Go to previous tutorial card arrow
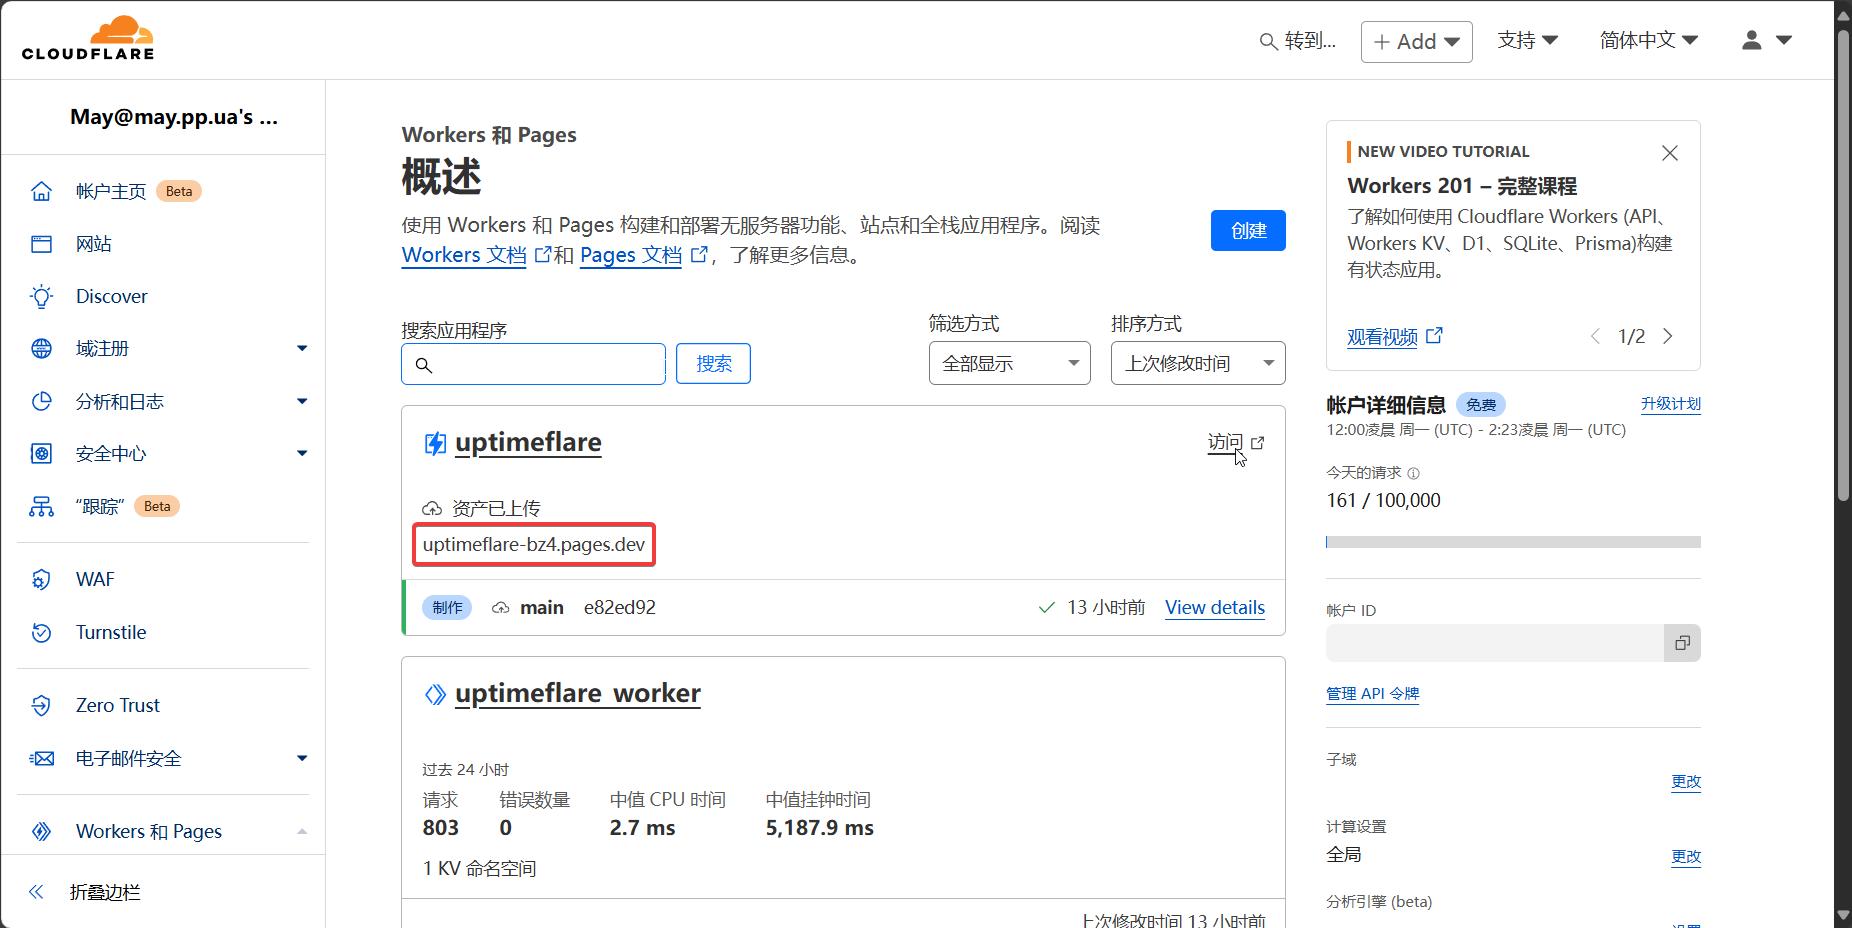This screenshot has height=928, width=1852. (1595, 336)
